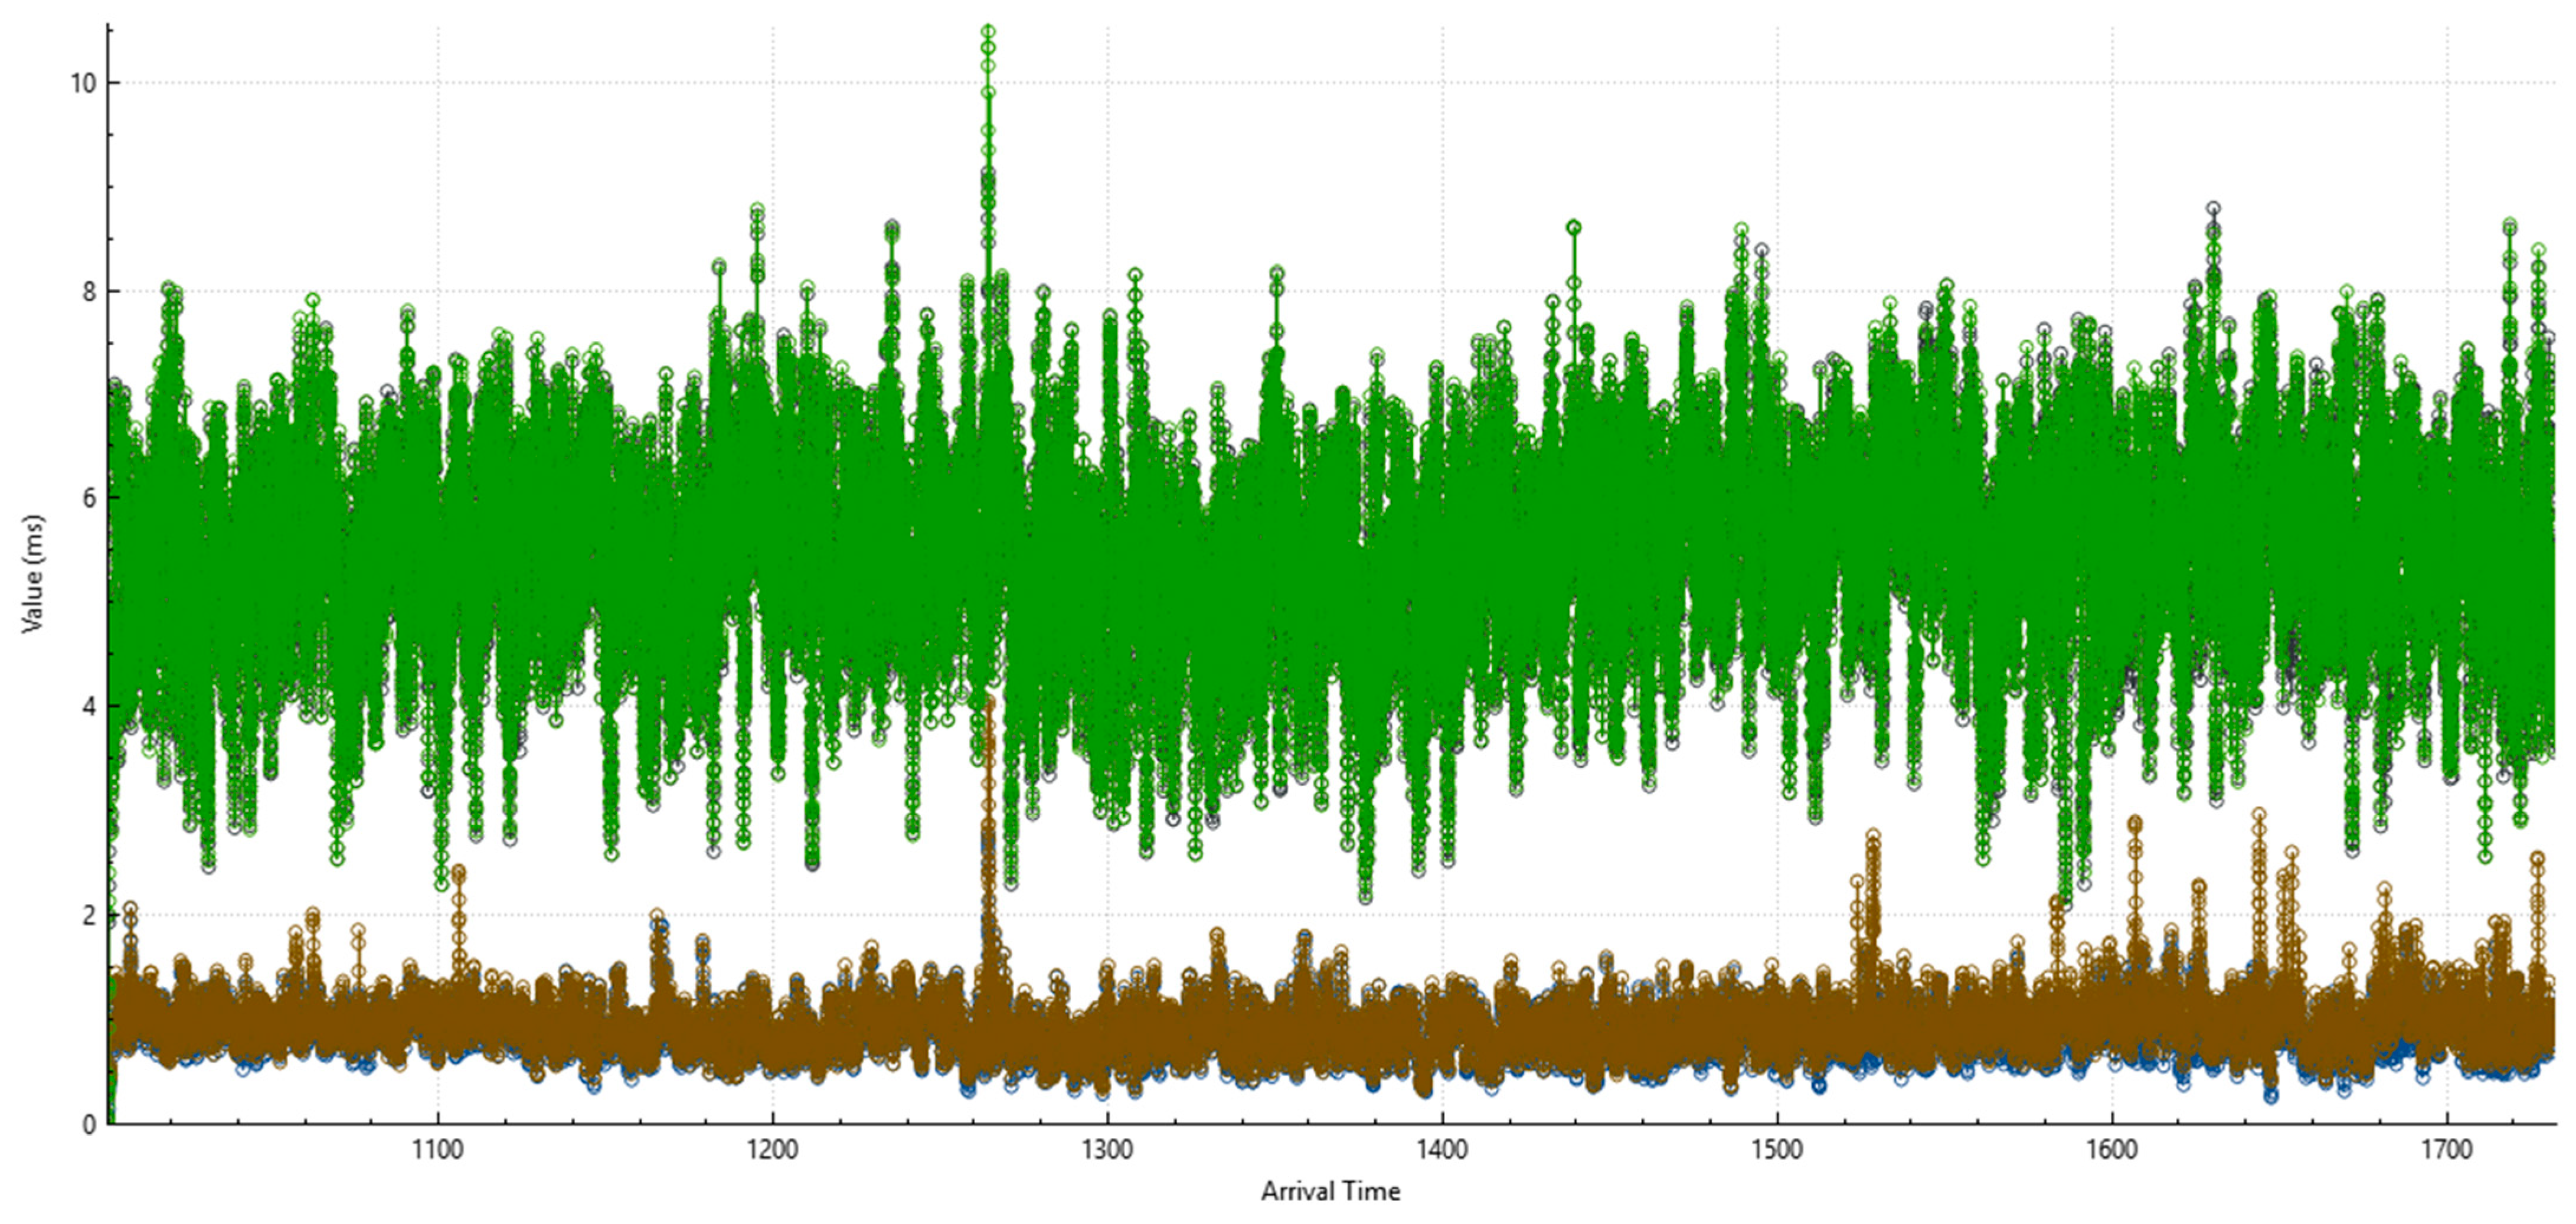Viewport: 2576px width, 1224px height.
Task: Select the 1700 tick label on x-axis
Action: coord(2447,1150)
